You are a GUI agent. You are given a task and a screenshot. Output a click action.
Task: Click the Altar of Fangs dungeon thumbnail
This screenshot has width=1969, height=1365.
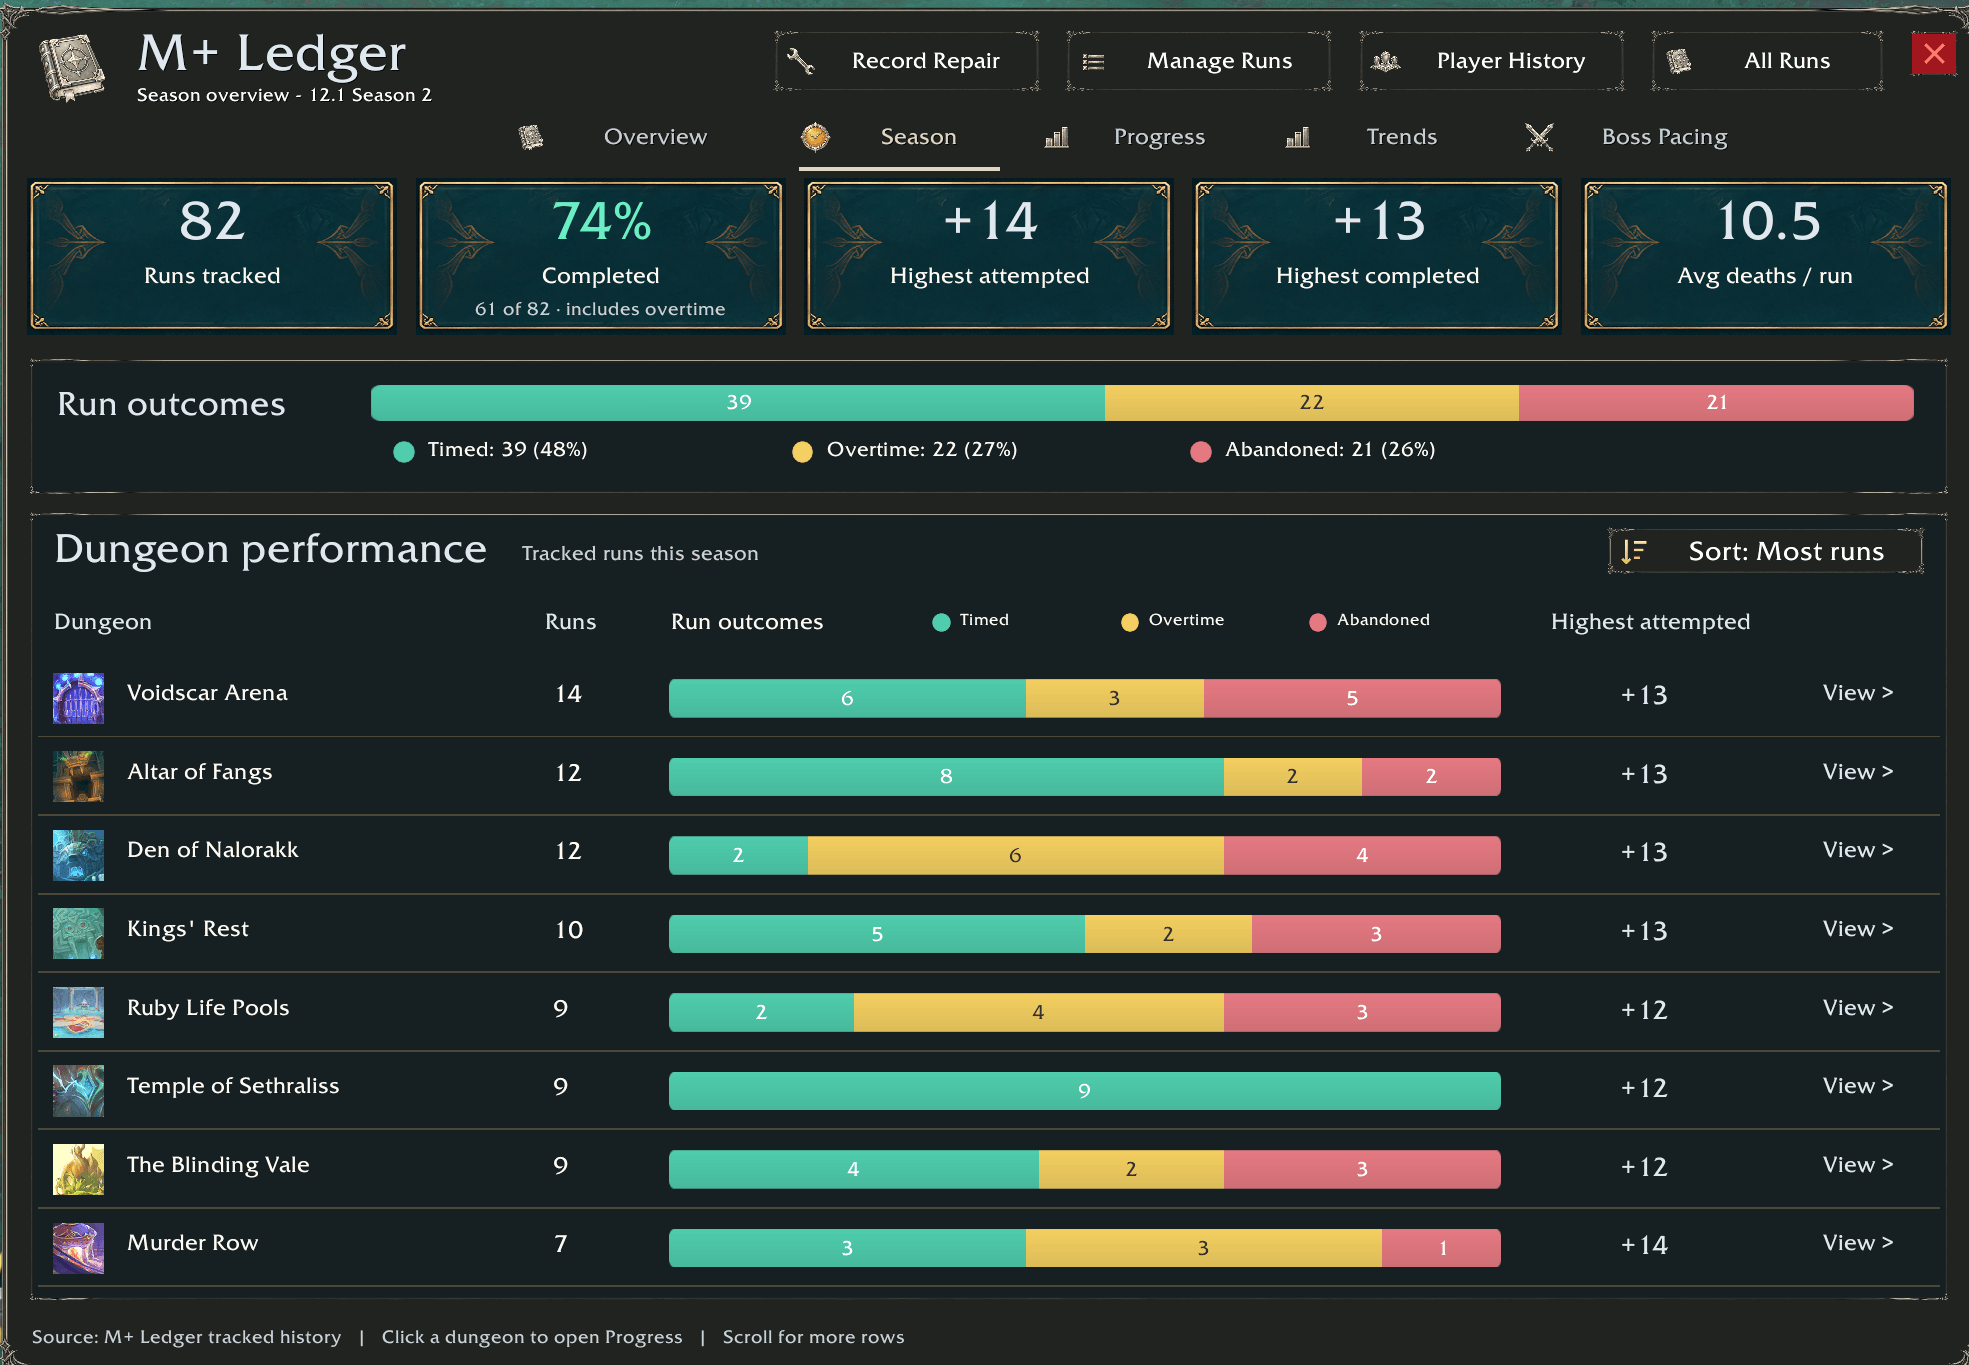pos(78,776)
